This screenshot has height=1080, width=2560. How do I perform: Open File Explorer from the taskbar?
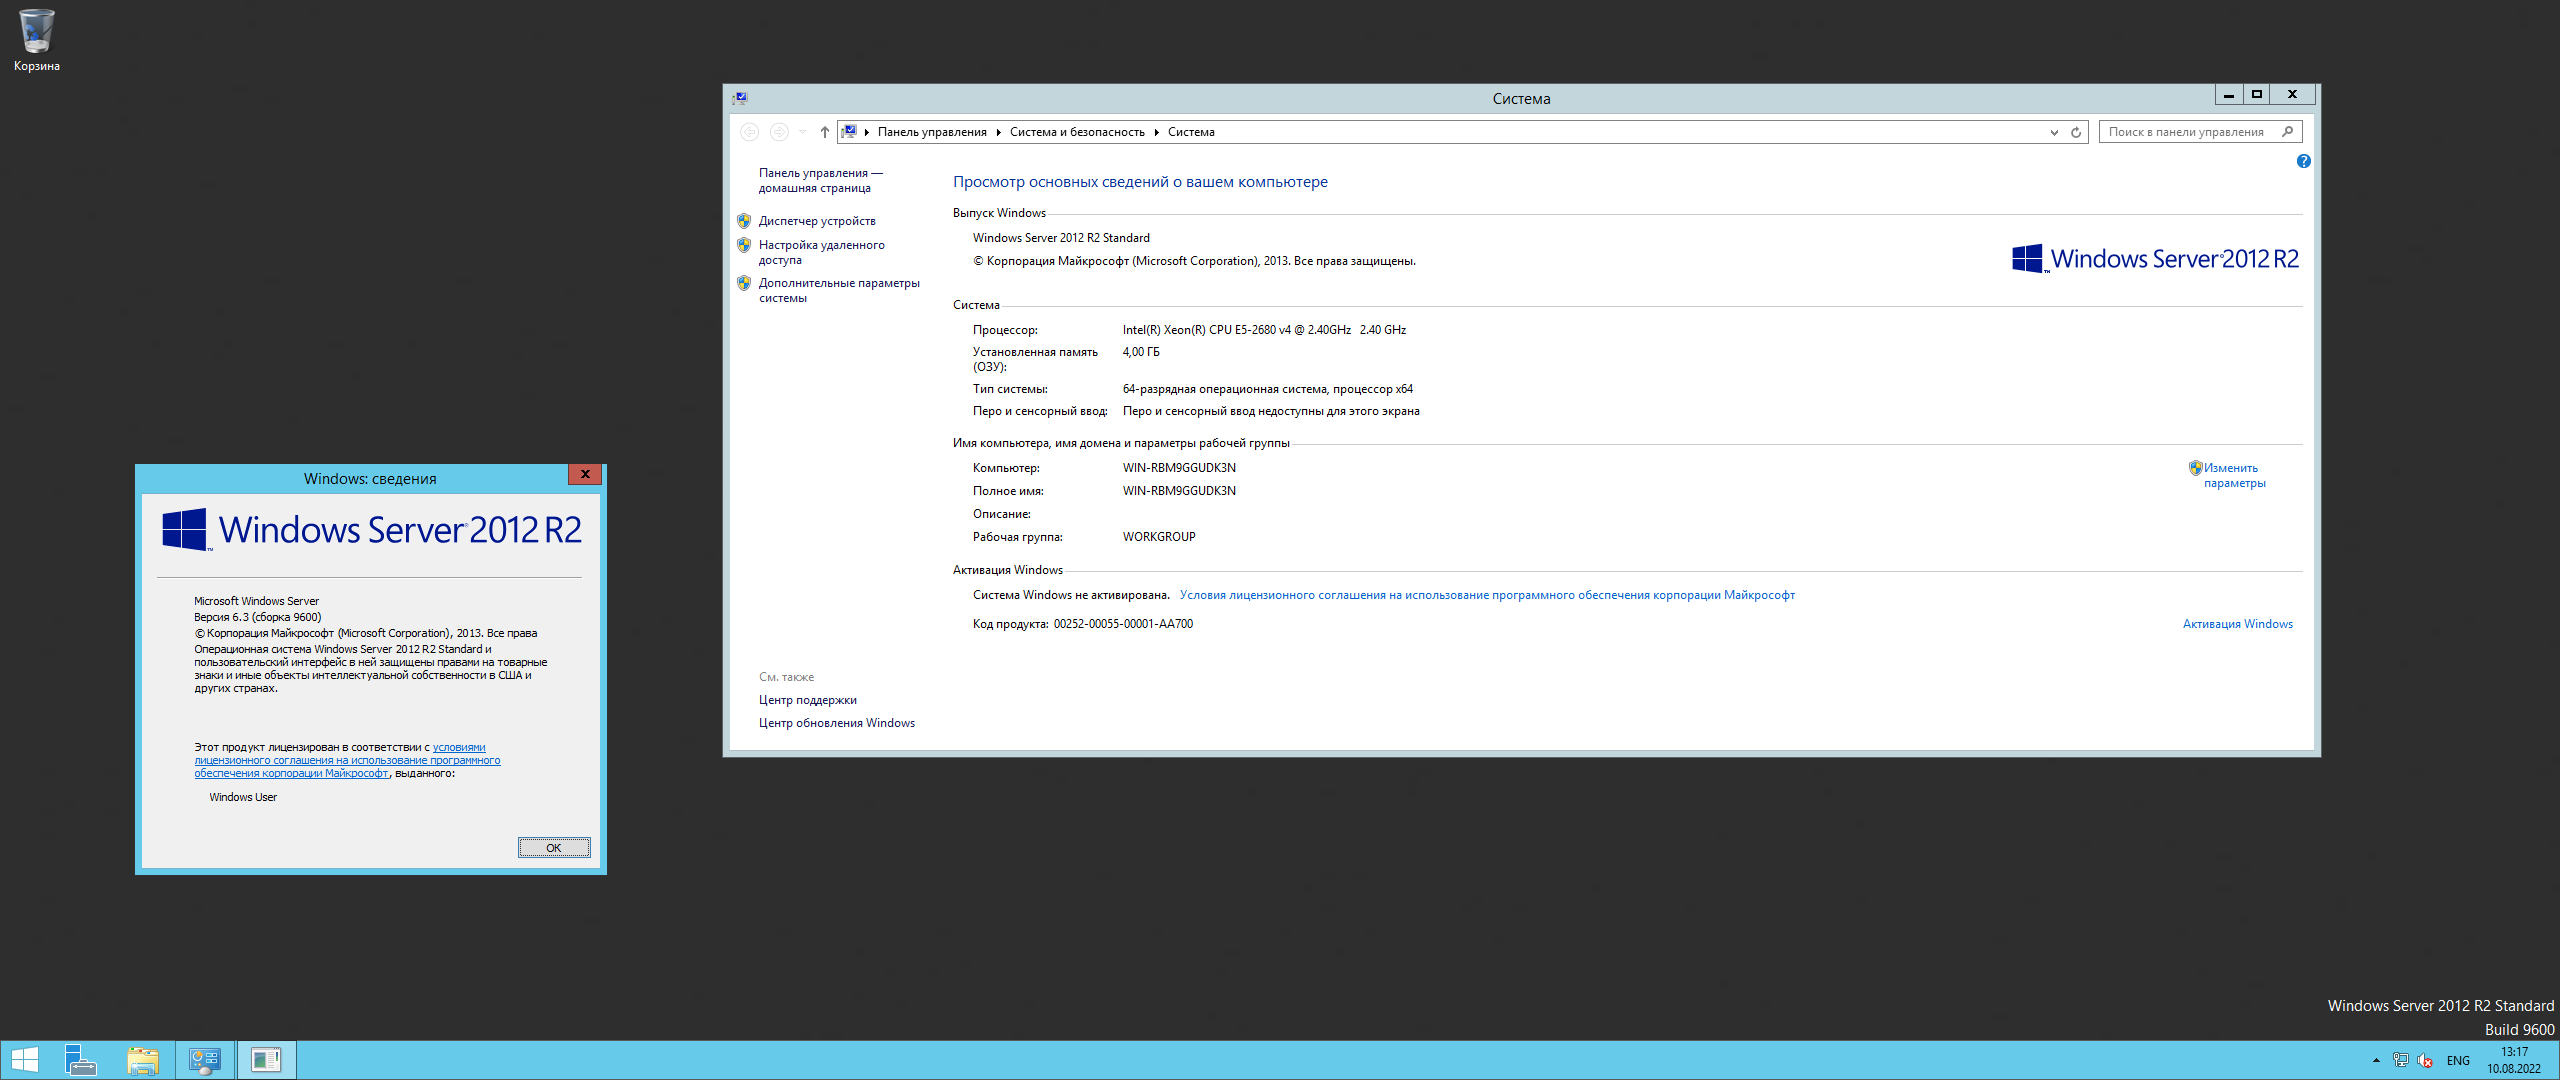[x=143, y=1060]
